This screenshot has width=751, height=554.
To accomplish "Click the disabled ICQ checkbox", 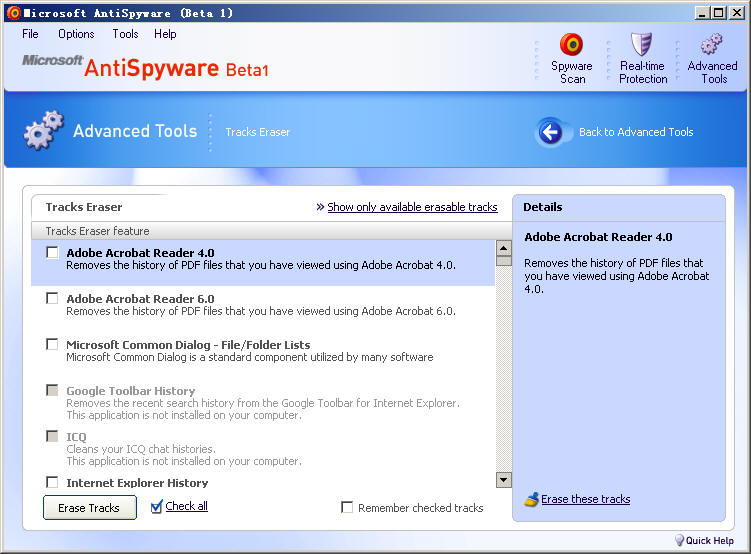I will pos(52,436).
